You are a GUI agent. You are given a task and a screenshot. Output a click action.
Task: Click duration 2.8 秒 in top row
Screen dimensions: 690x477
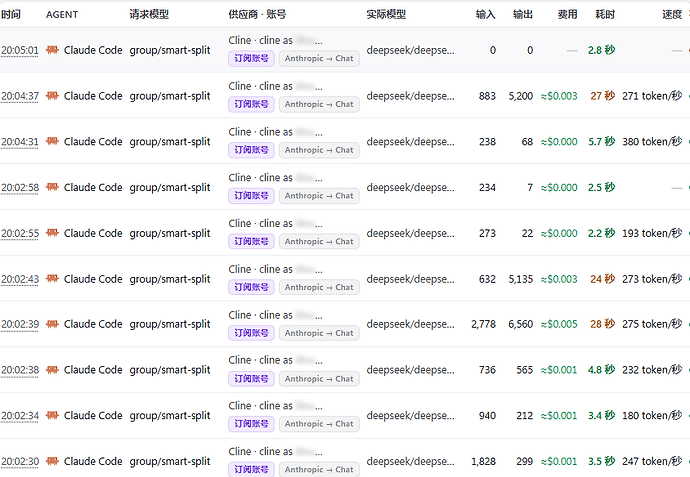602,50
